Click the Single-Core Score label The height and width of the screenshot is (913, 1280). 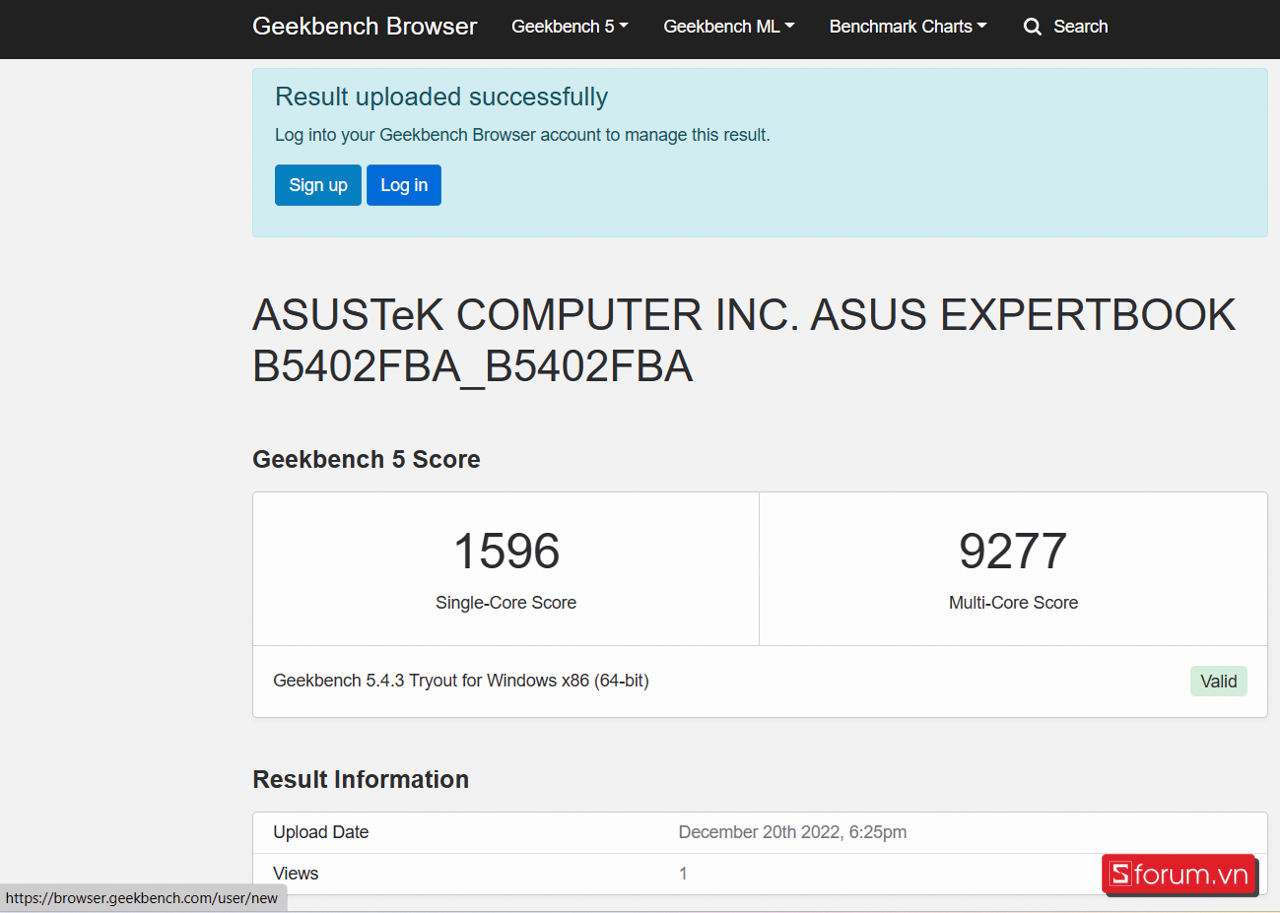point(506,603)
